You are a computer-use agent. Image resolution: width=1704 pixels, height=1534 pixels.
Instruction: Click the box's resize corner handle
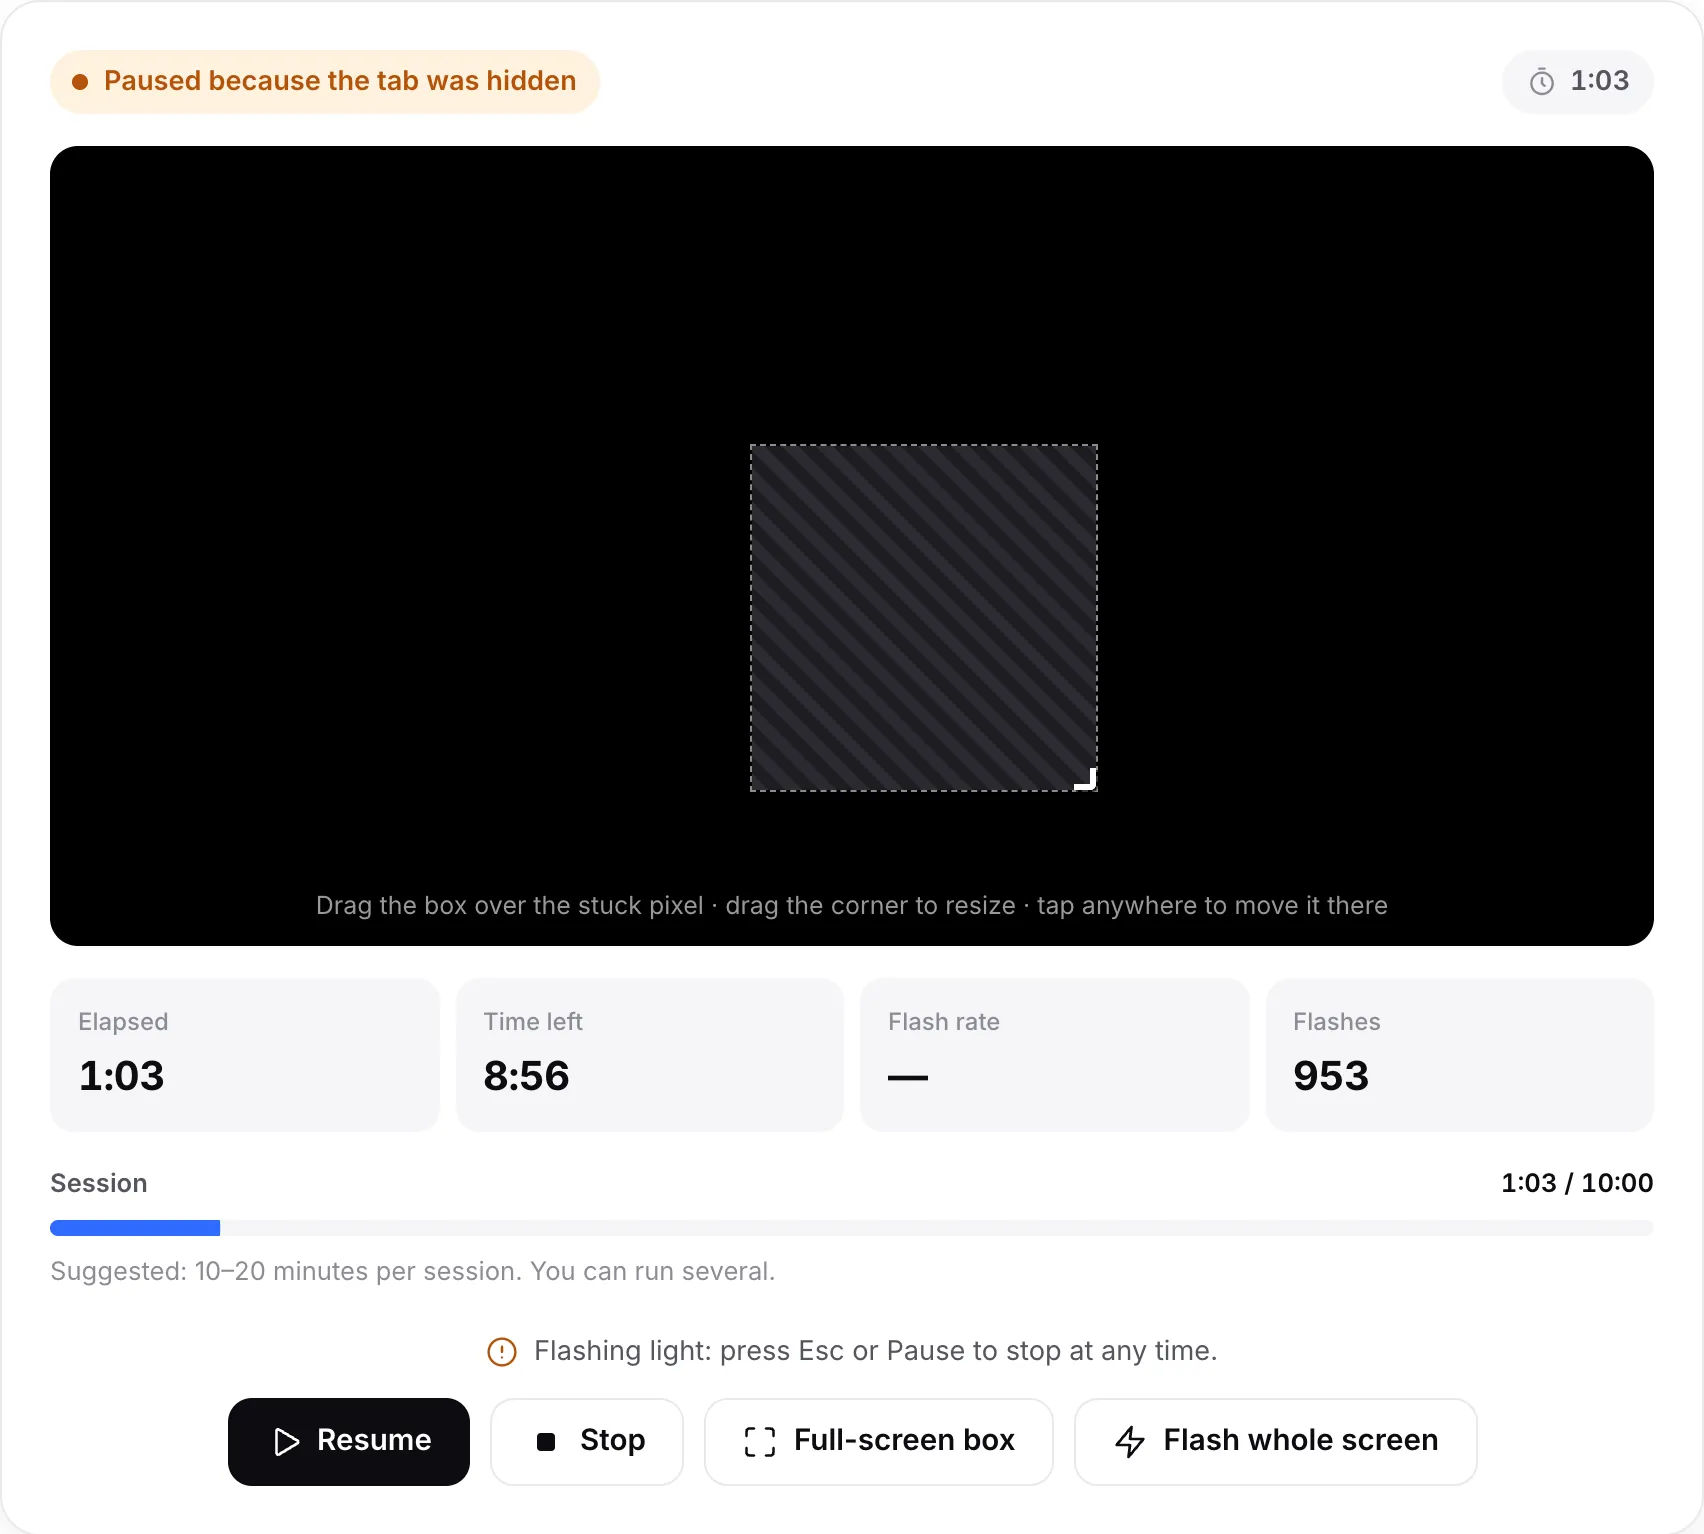tap(1086, 779)
